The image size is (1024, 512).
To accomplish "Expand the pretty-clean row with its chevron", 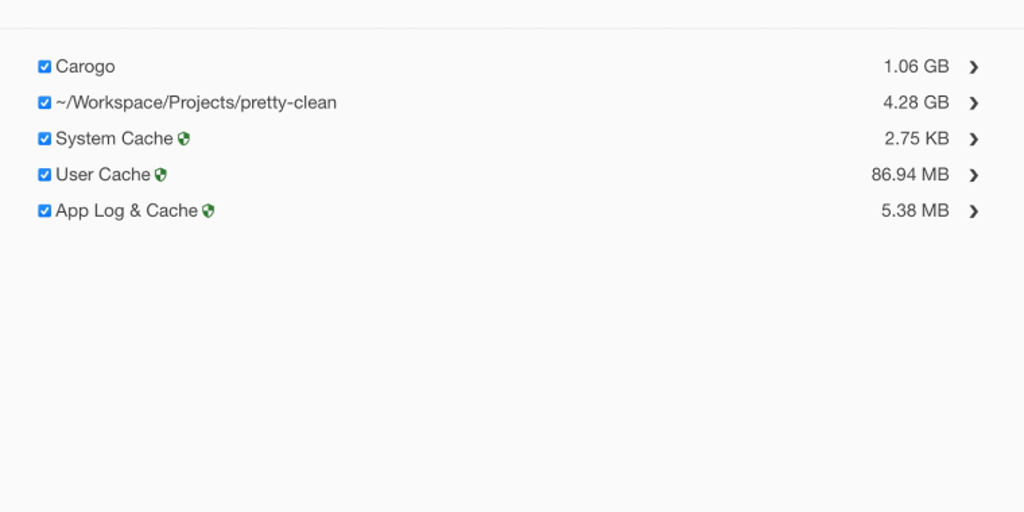I will pyautogui.click(x=974, y=103).
